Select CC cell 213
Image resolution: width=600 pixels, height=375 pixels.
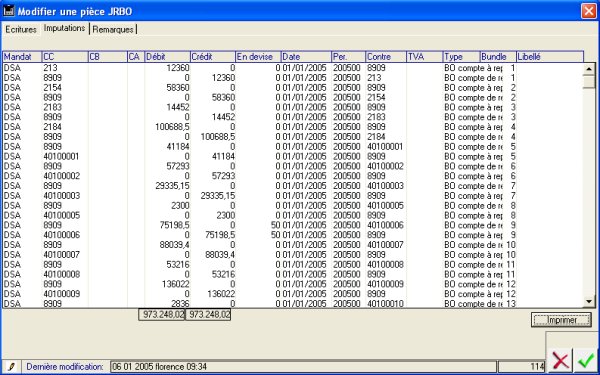click(x=51, y=68)
